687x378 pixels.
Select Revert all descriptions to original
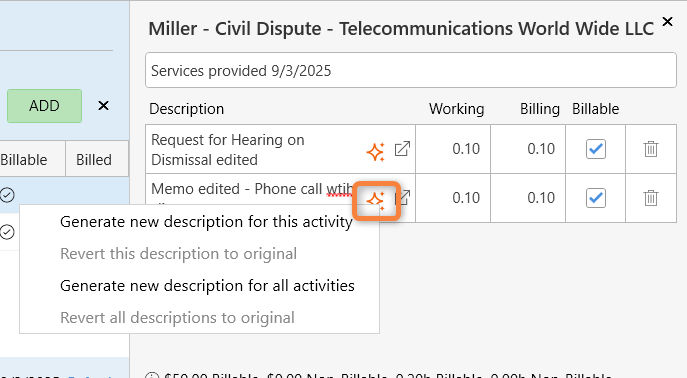(177, 318)
